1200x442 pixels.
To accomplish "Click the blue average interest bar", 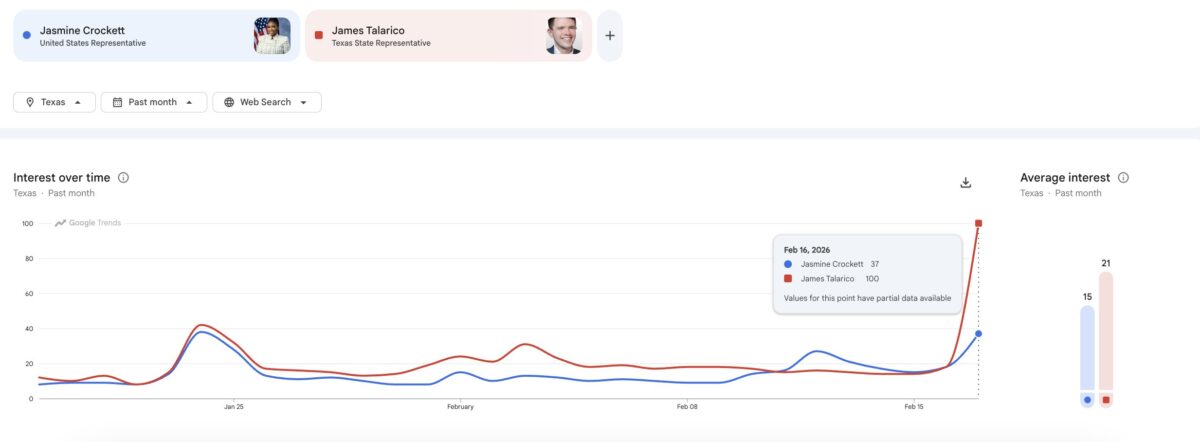I will (1087, 348).
